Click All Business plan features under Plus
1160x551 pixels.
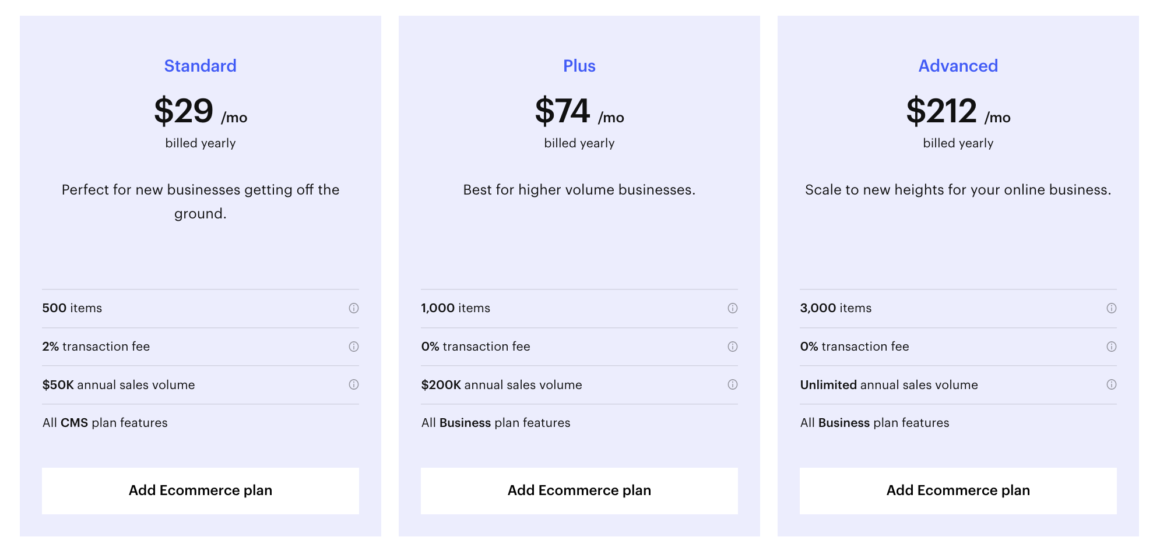tap(496, 423)
